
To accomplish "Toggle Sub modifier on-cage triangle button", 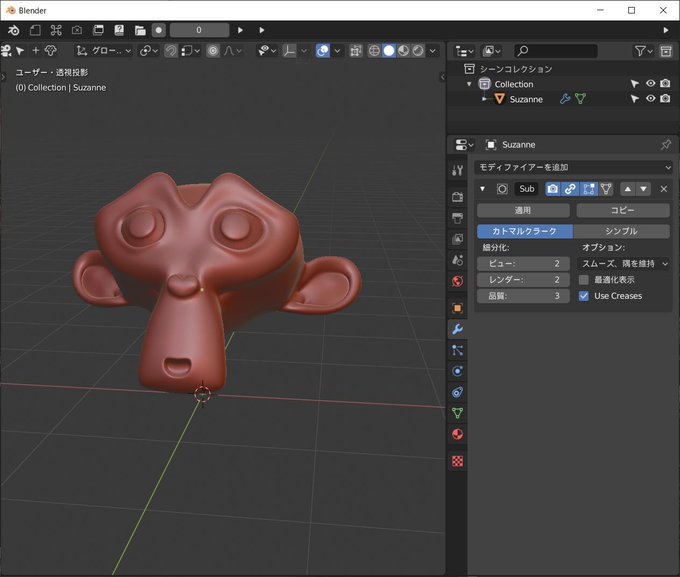I will pyautogui.click(x=606, y=189).
